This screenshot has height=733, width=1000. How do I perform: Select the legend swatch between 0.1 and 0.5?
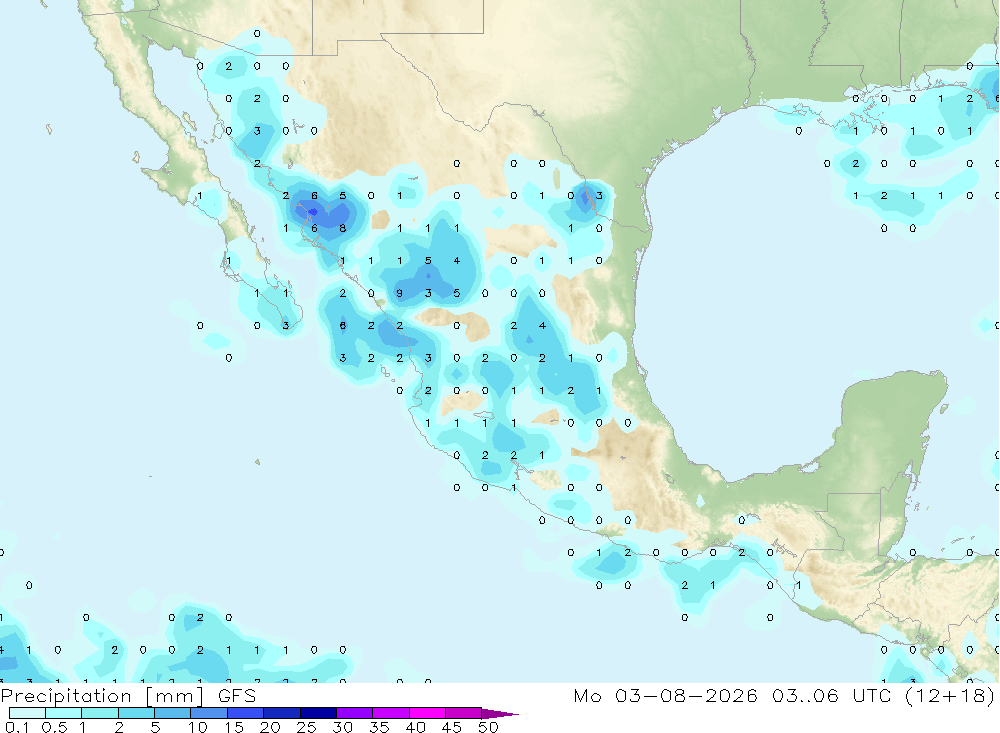coord(27,713)
